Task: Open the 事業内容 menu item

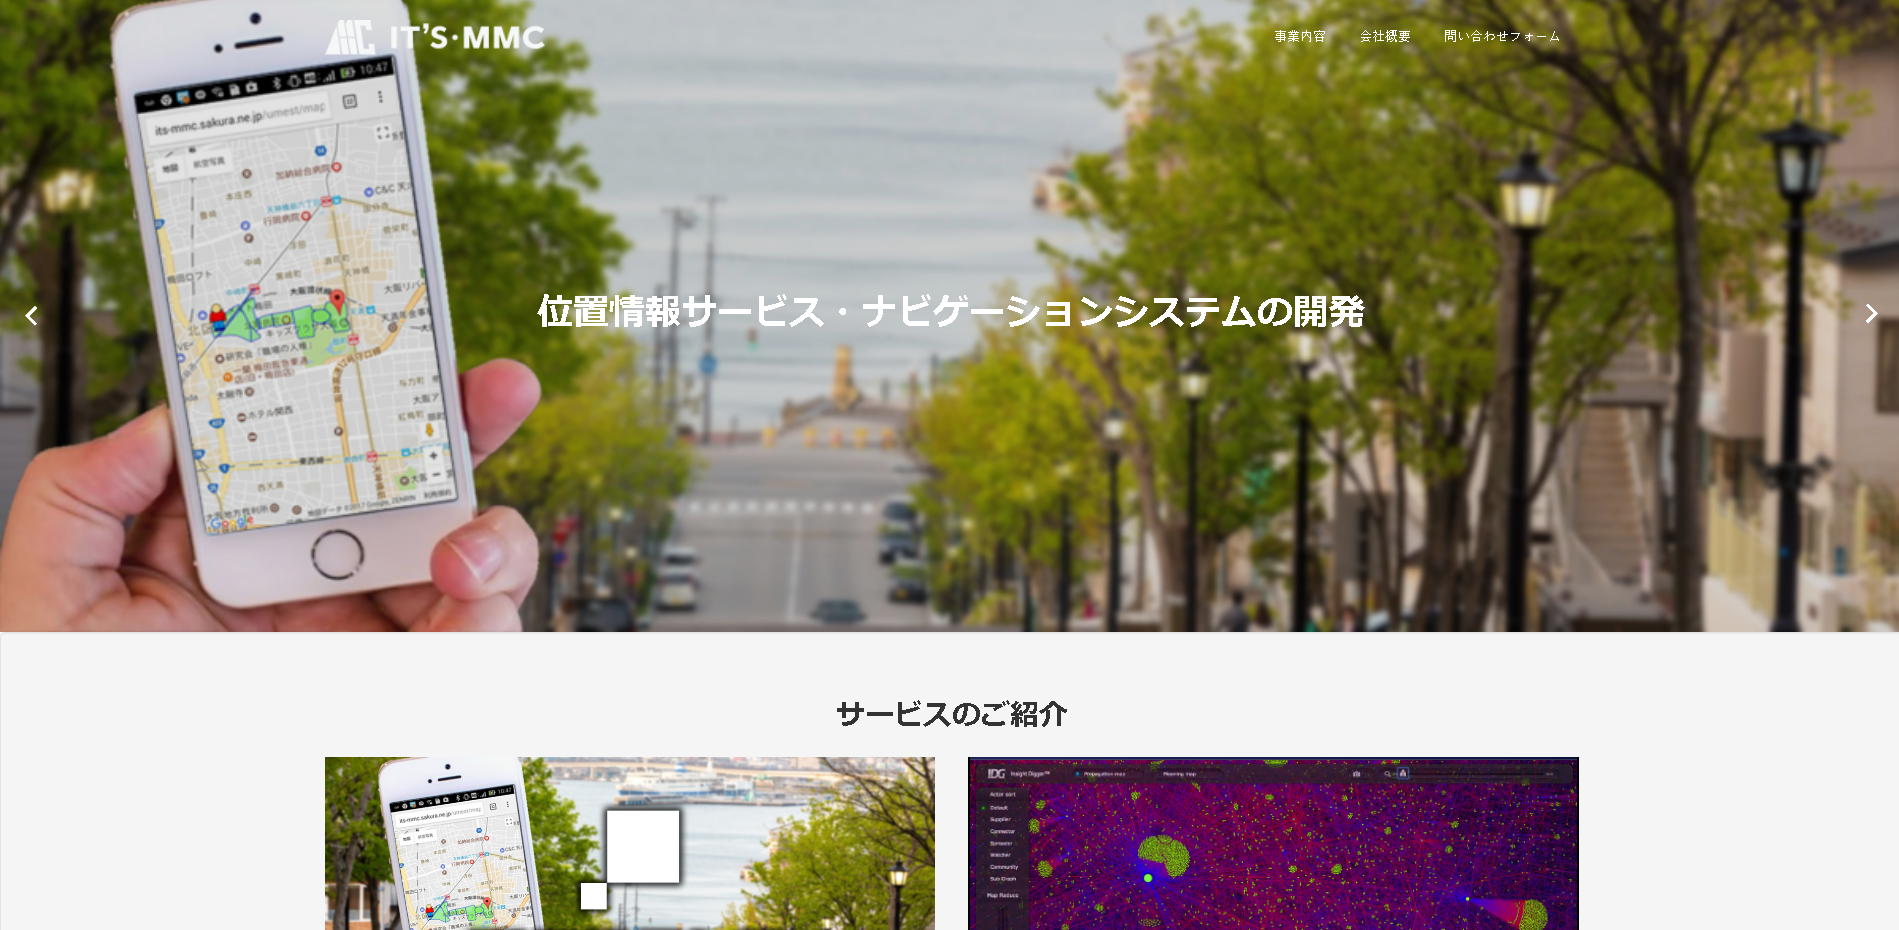Action: coord(1300,36)
